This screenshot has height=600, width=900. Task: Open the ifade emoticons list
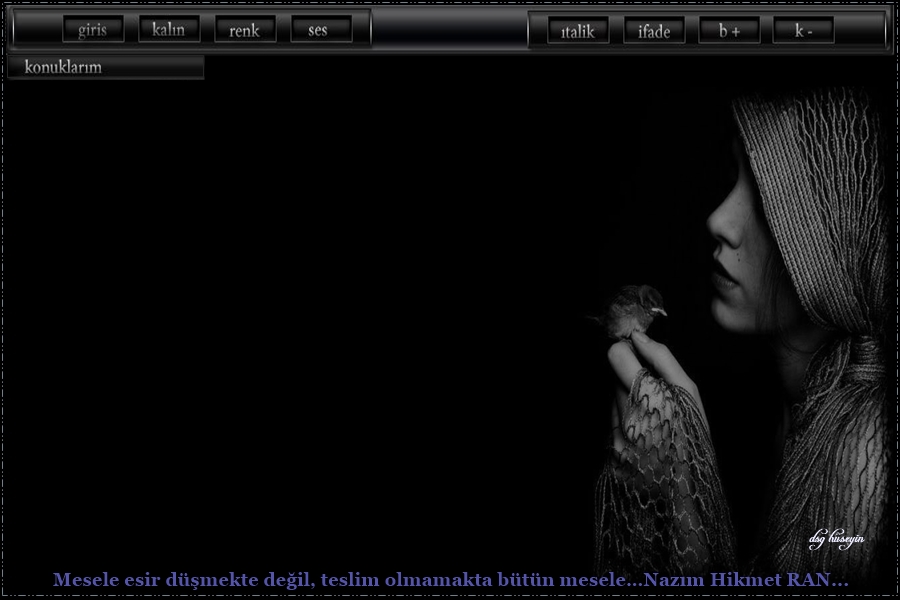click(654, 31)
